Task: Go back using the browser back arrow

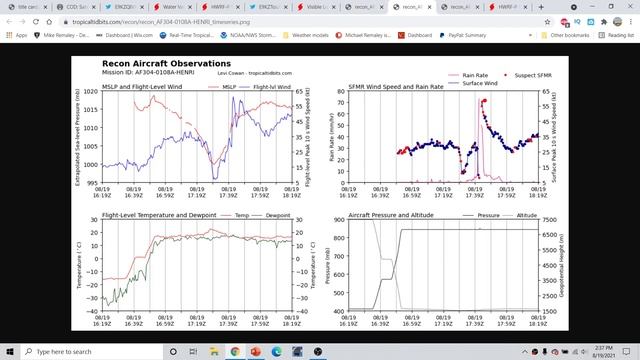Action: tap(9, 22)
